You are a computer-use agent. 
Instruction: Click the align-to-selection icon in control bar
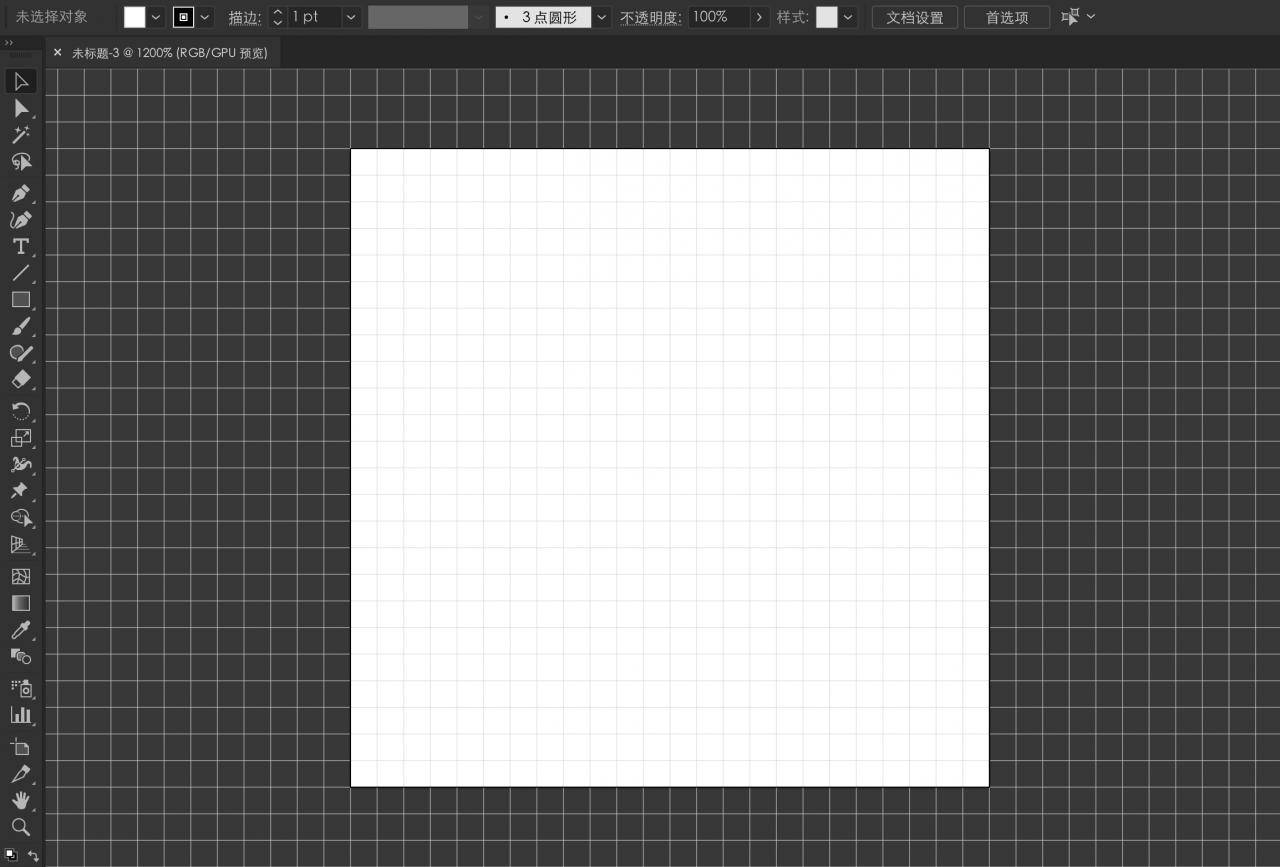[1070, 16]
